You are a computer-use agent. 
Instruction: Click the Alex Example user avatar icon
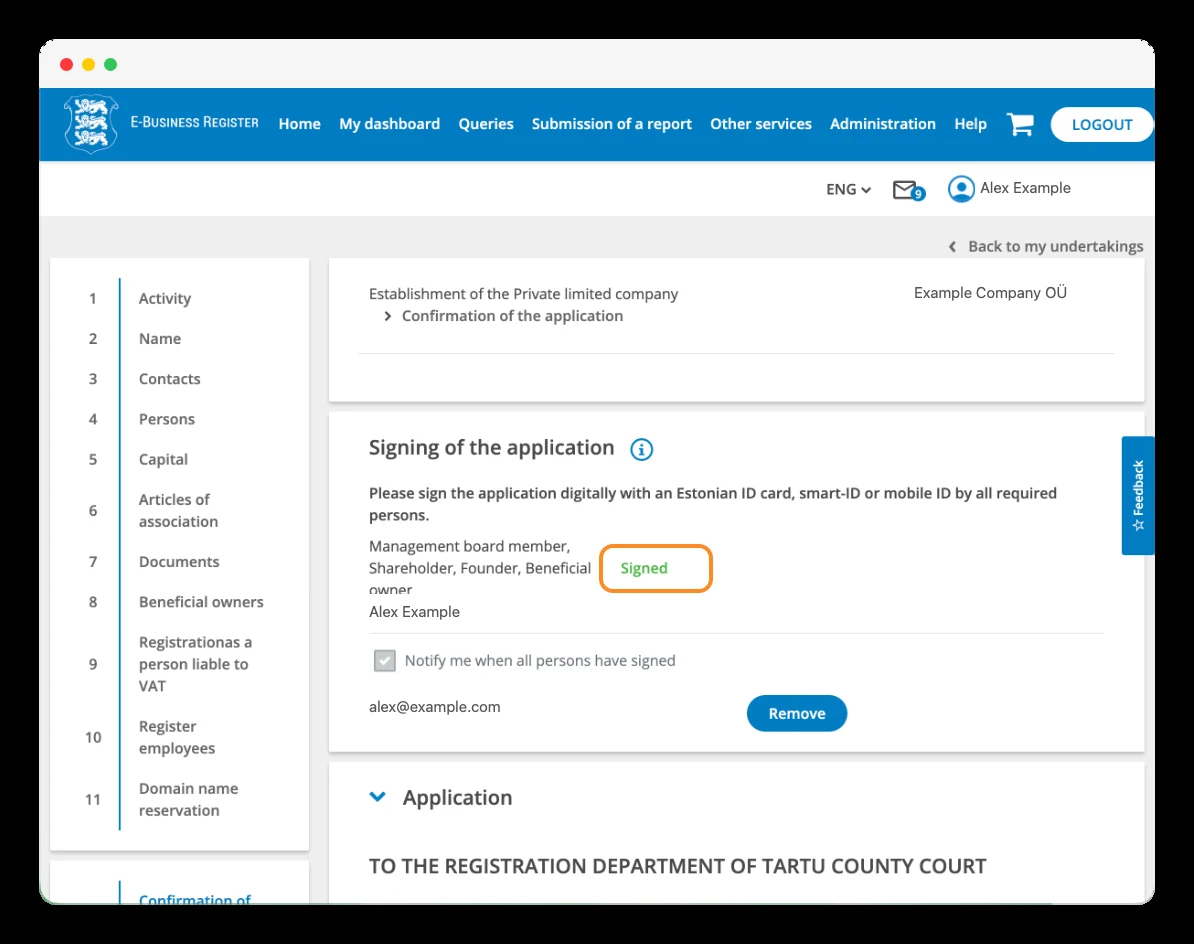coord(961,189)
